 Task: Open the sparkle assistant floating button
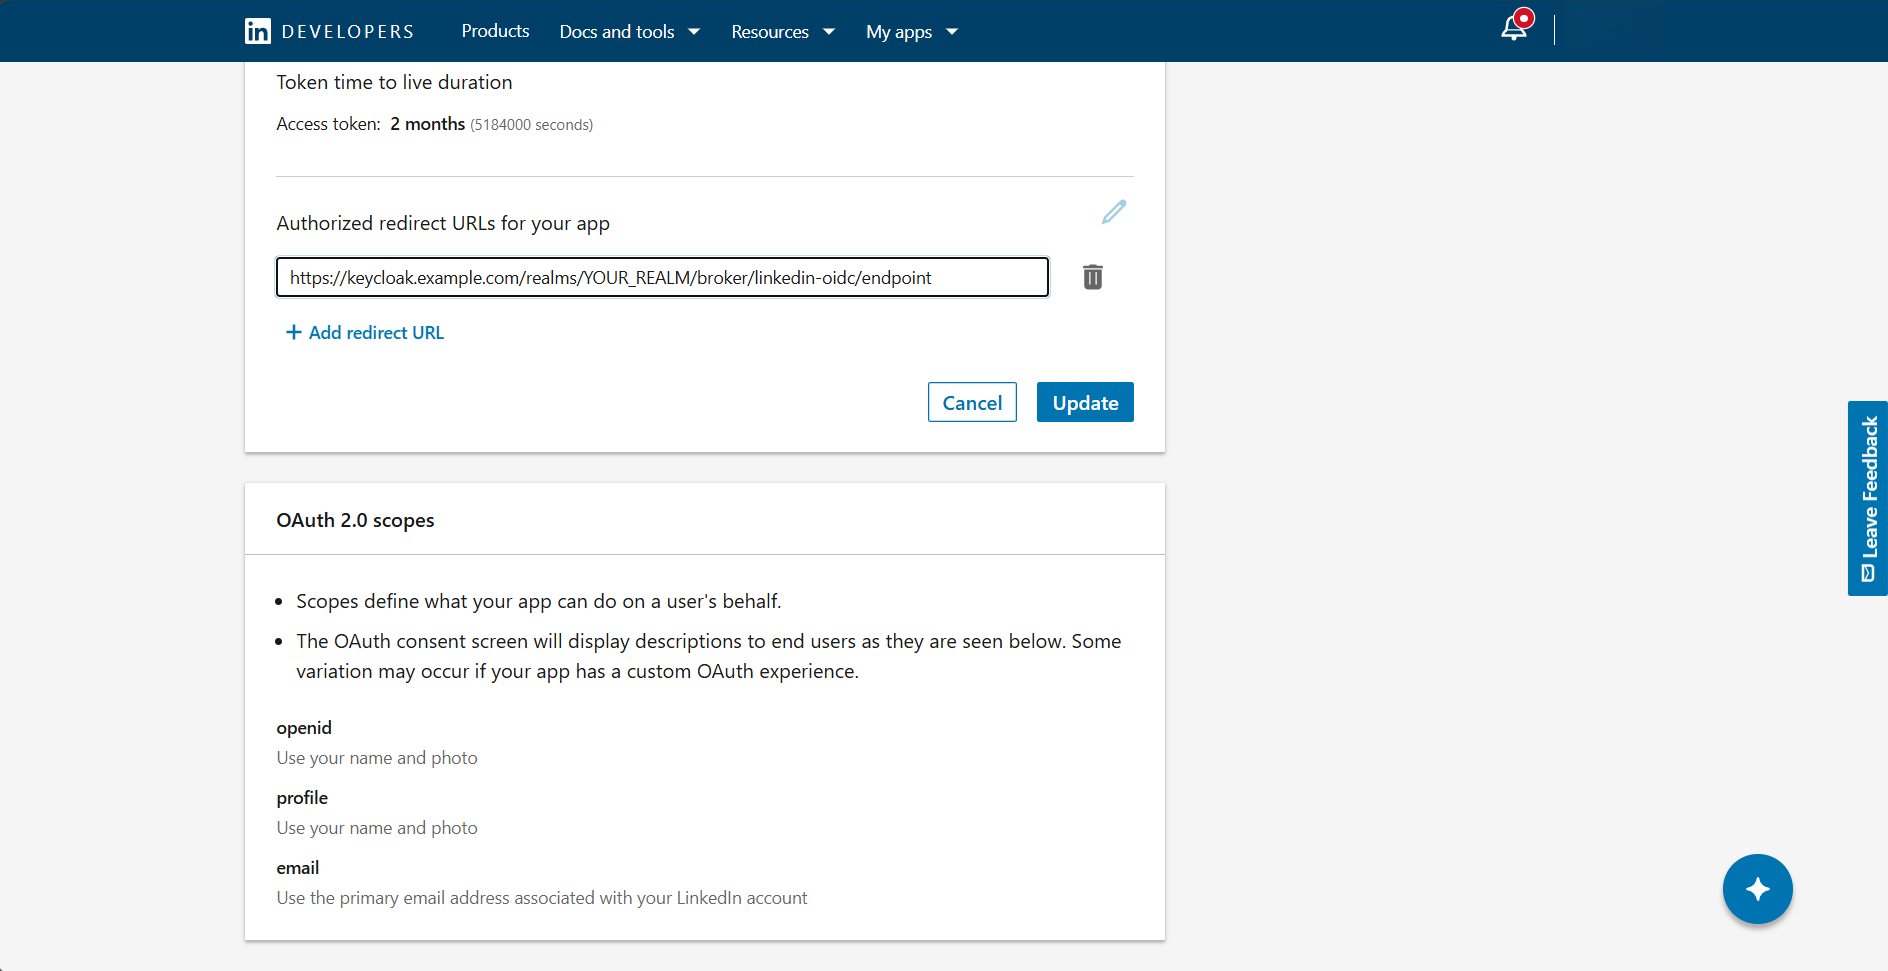[x=1757, y=889]
